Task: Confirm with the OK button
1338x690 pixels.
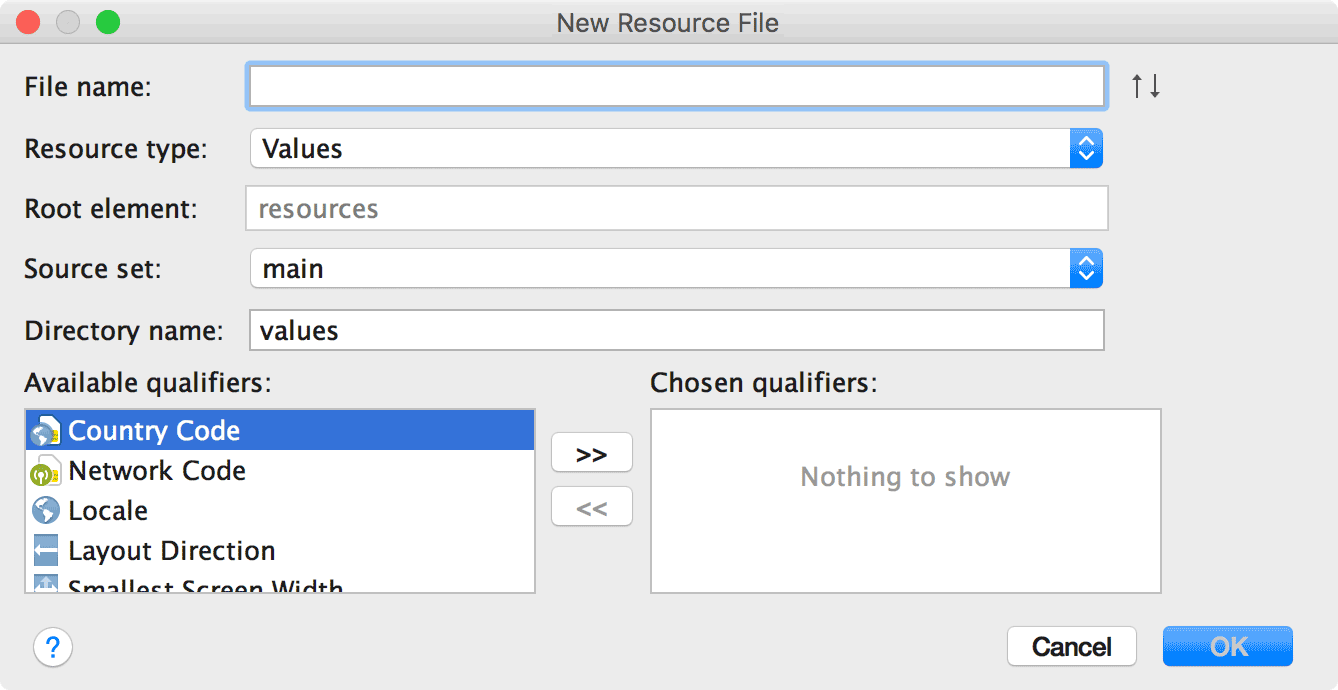Action: 1227,646
